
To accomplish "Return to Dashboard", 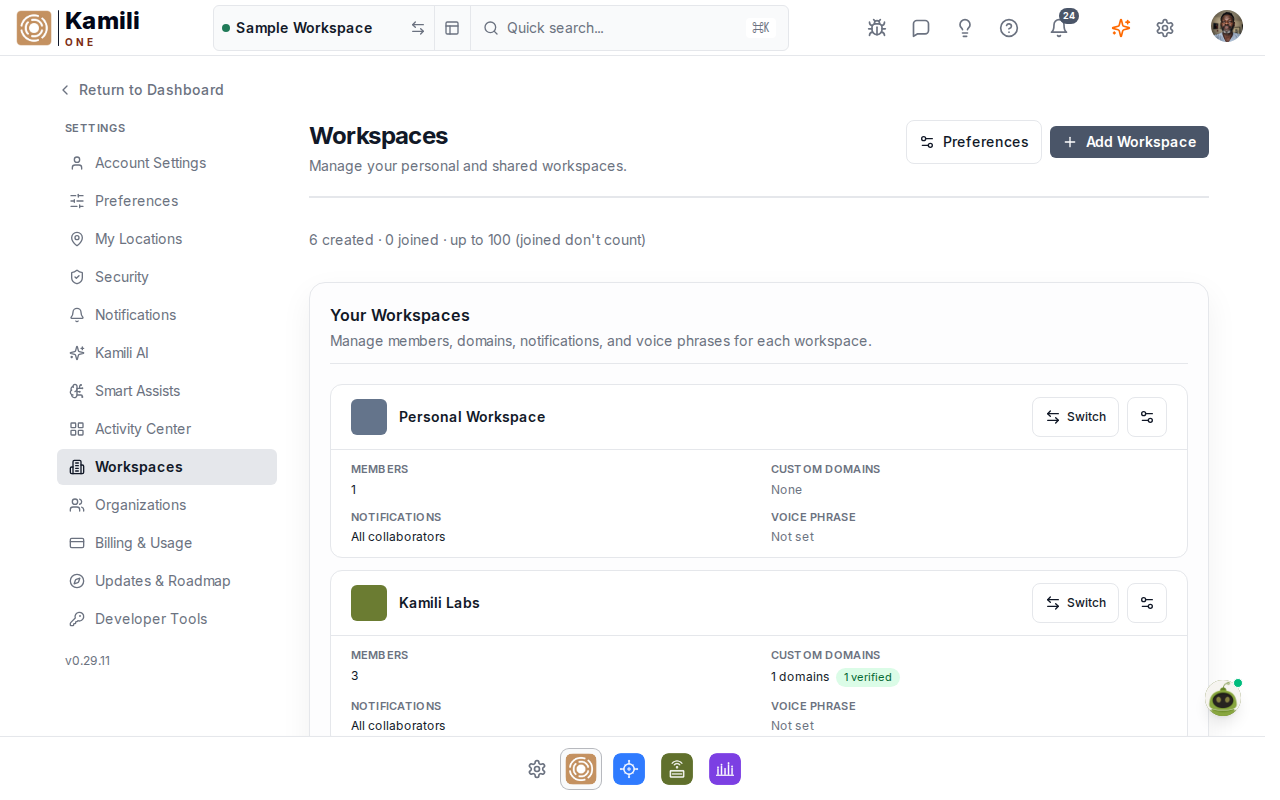I will pyautogui.click(x=141, y=90).
